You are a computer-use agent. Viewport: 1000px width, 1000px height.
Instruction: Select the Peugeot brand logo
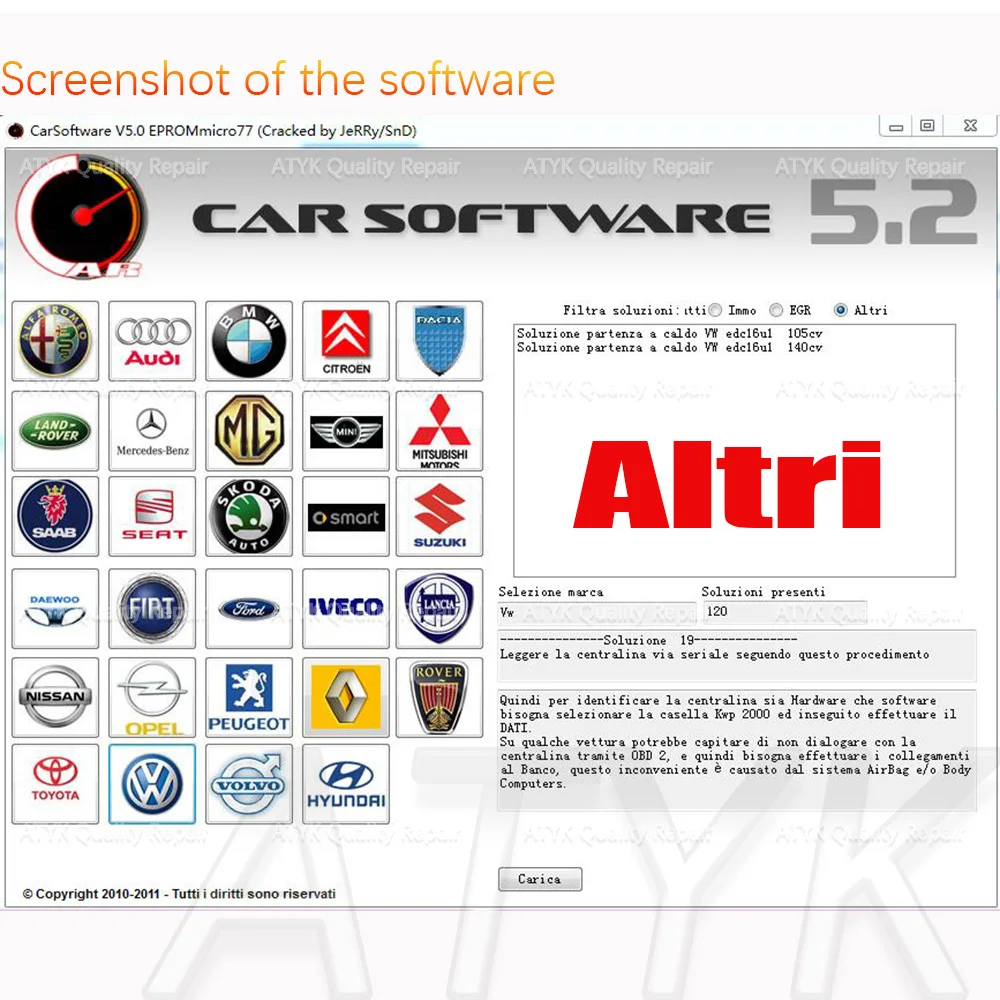click(249, 698)
